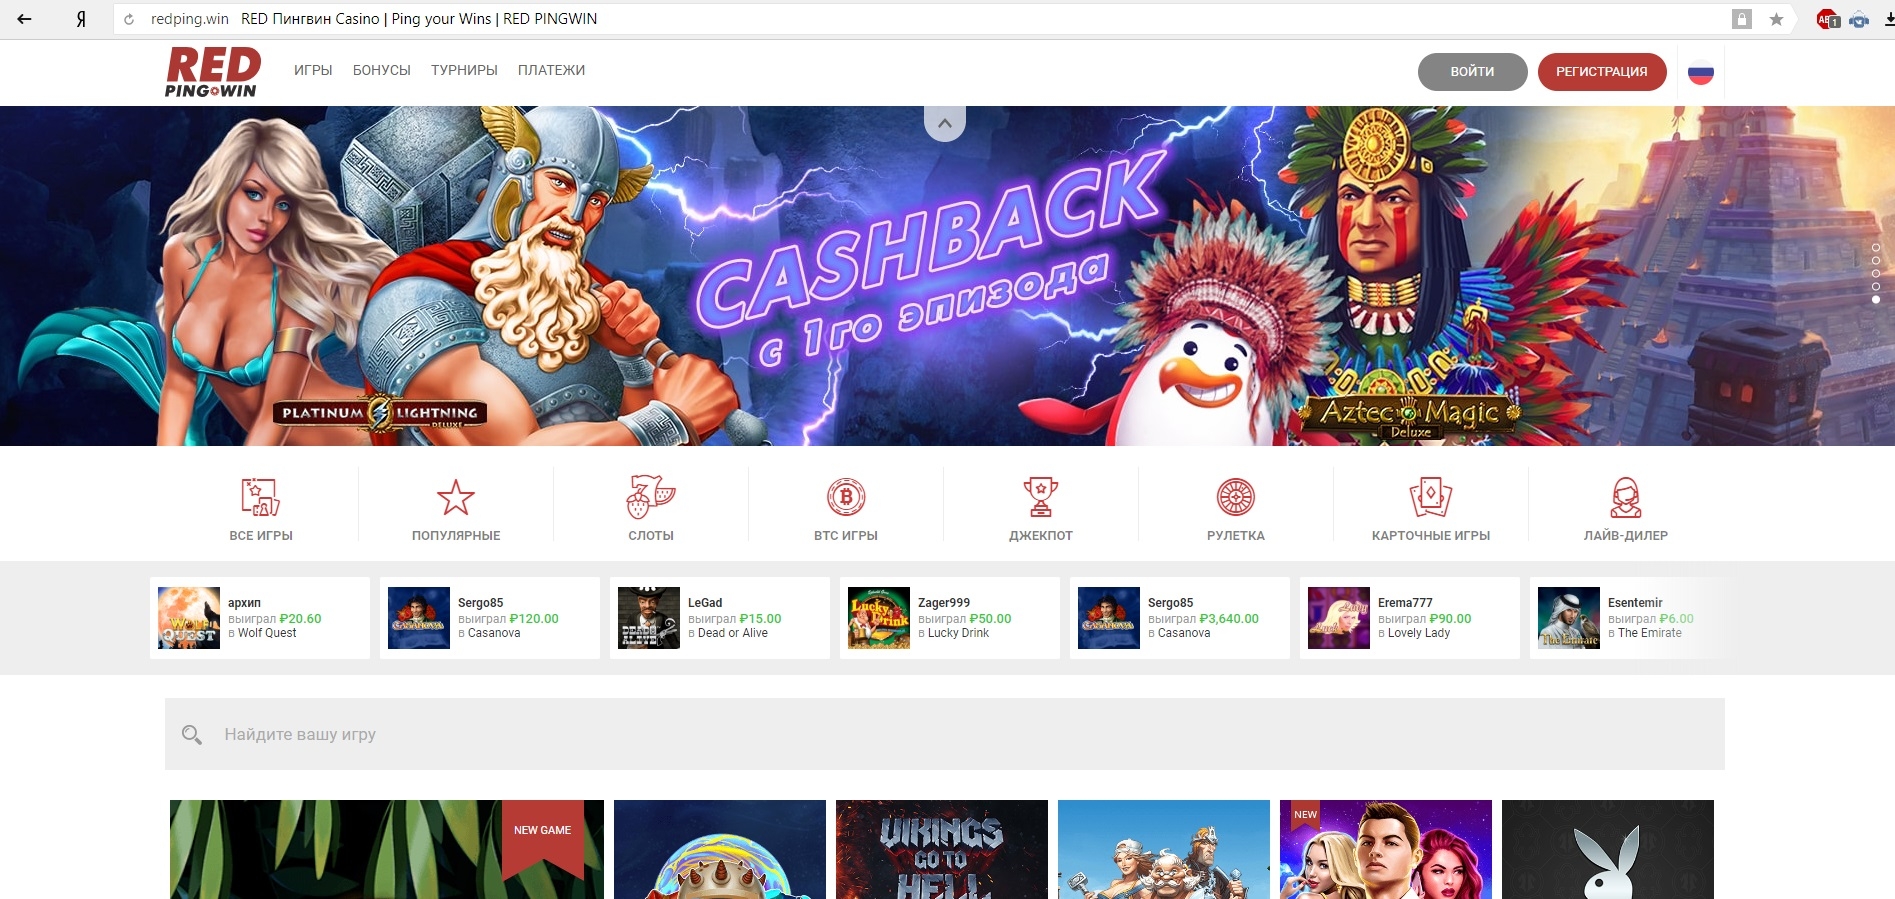Open the ЛАЙВ-ДИЛЕР headset icon
This screenshot has height=899, width=1895.
point(1626,498)
